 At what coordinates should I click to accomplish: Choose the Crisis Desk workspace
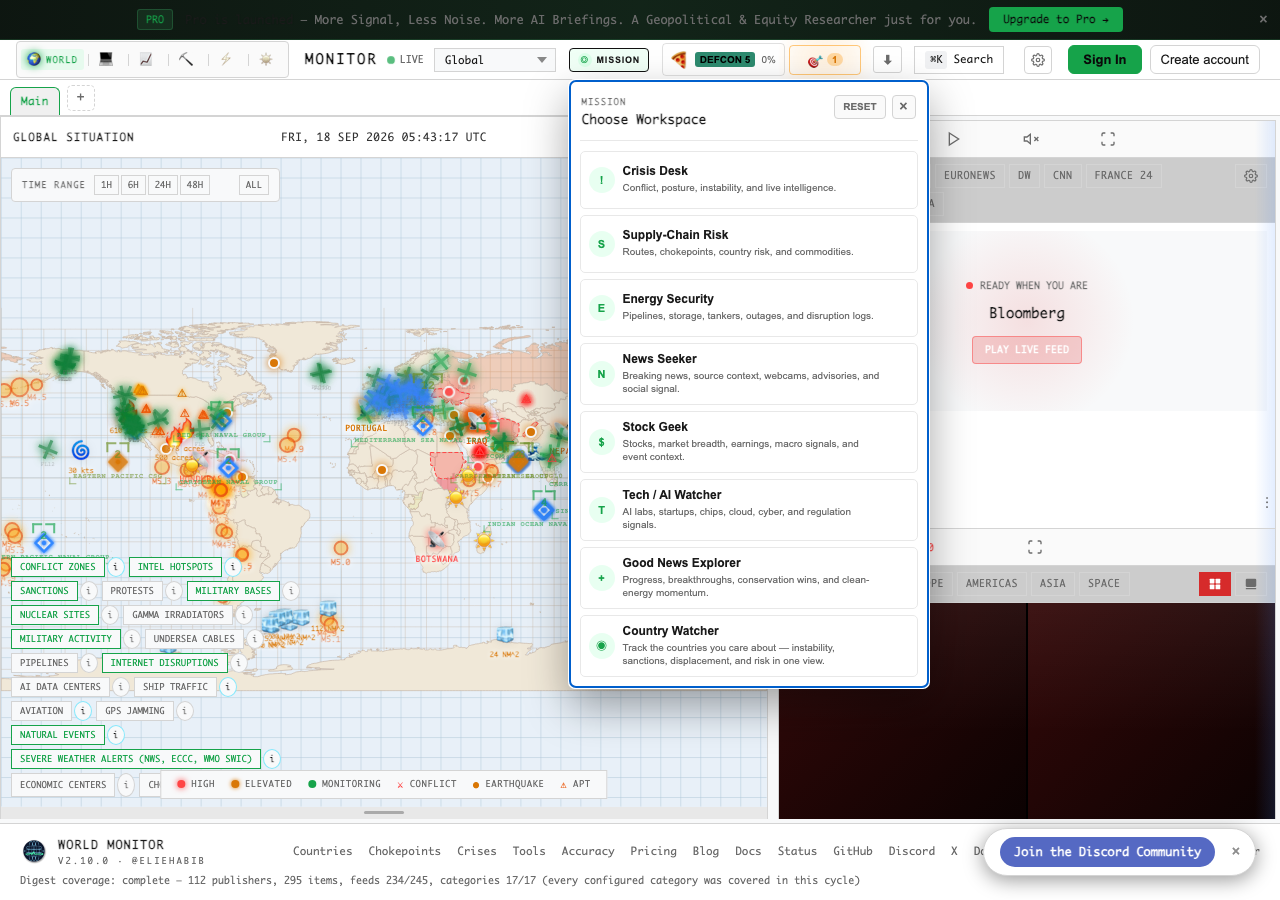pos(749,180)
